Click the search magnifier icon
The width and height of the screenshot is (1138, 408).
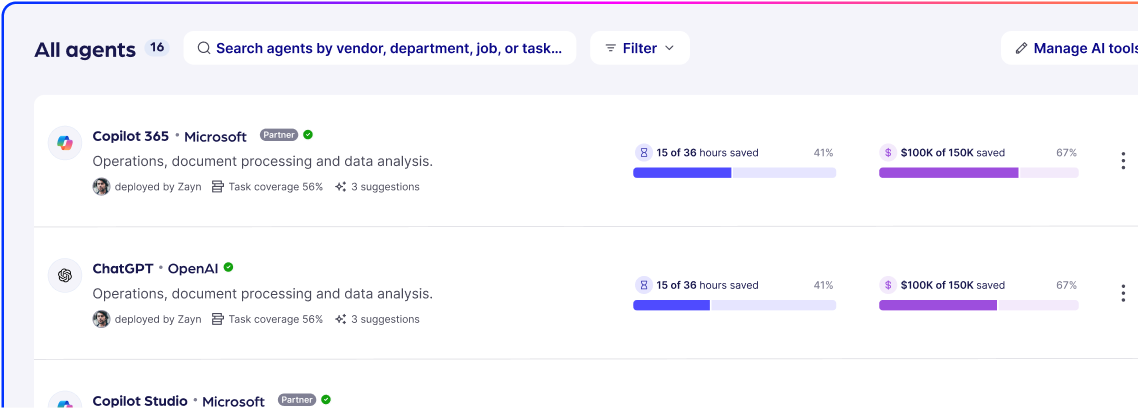point(204,48)
